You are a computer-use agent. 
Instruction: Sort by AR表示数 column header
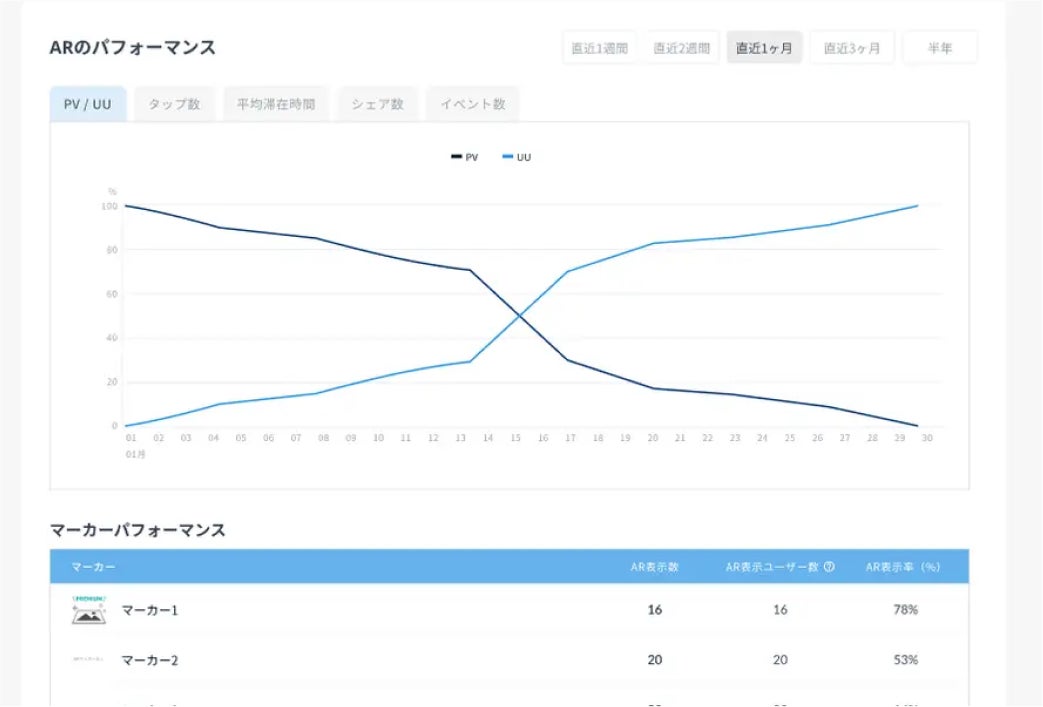(x=654, y=567)
